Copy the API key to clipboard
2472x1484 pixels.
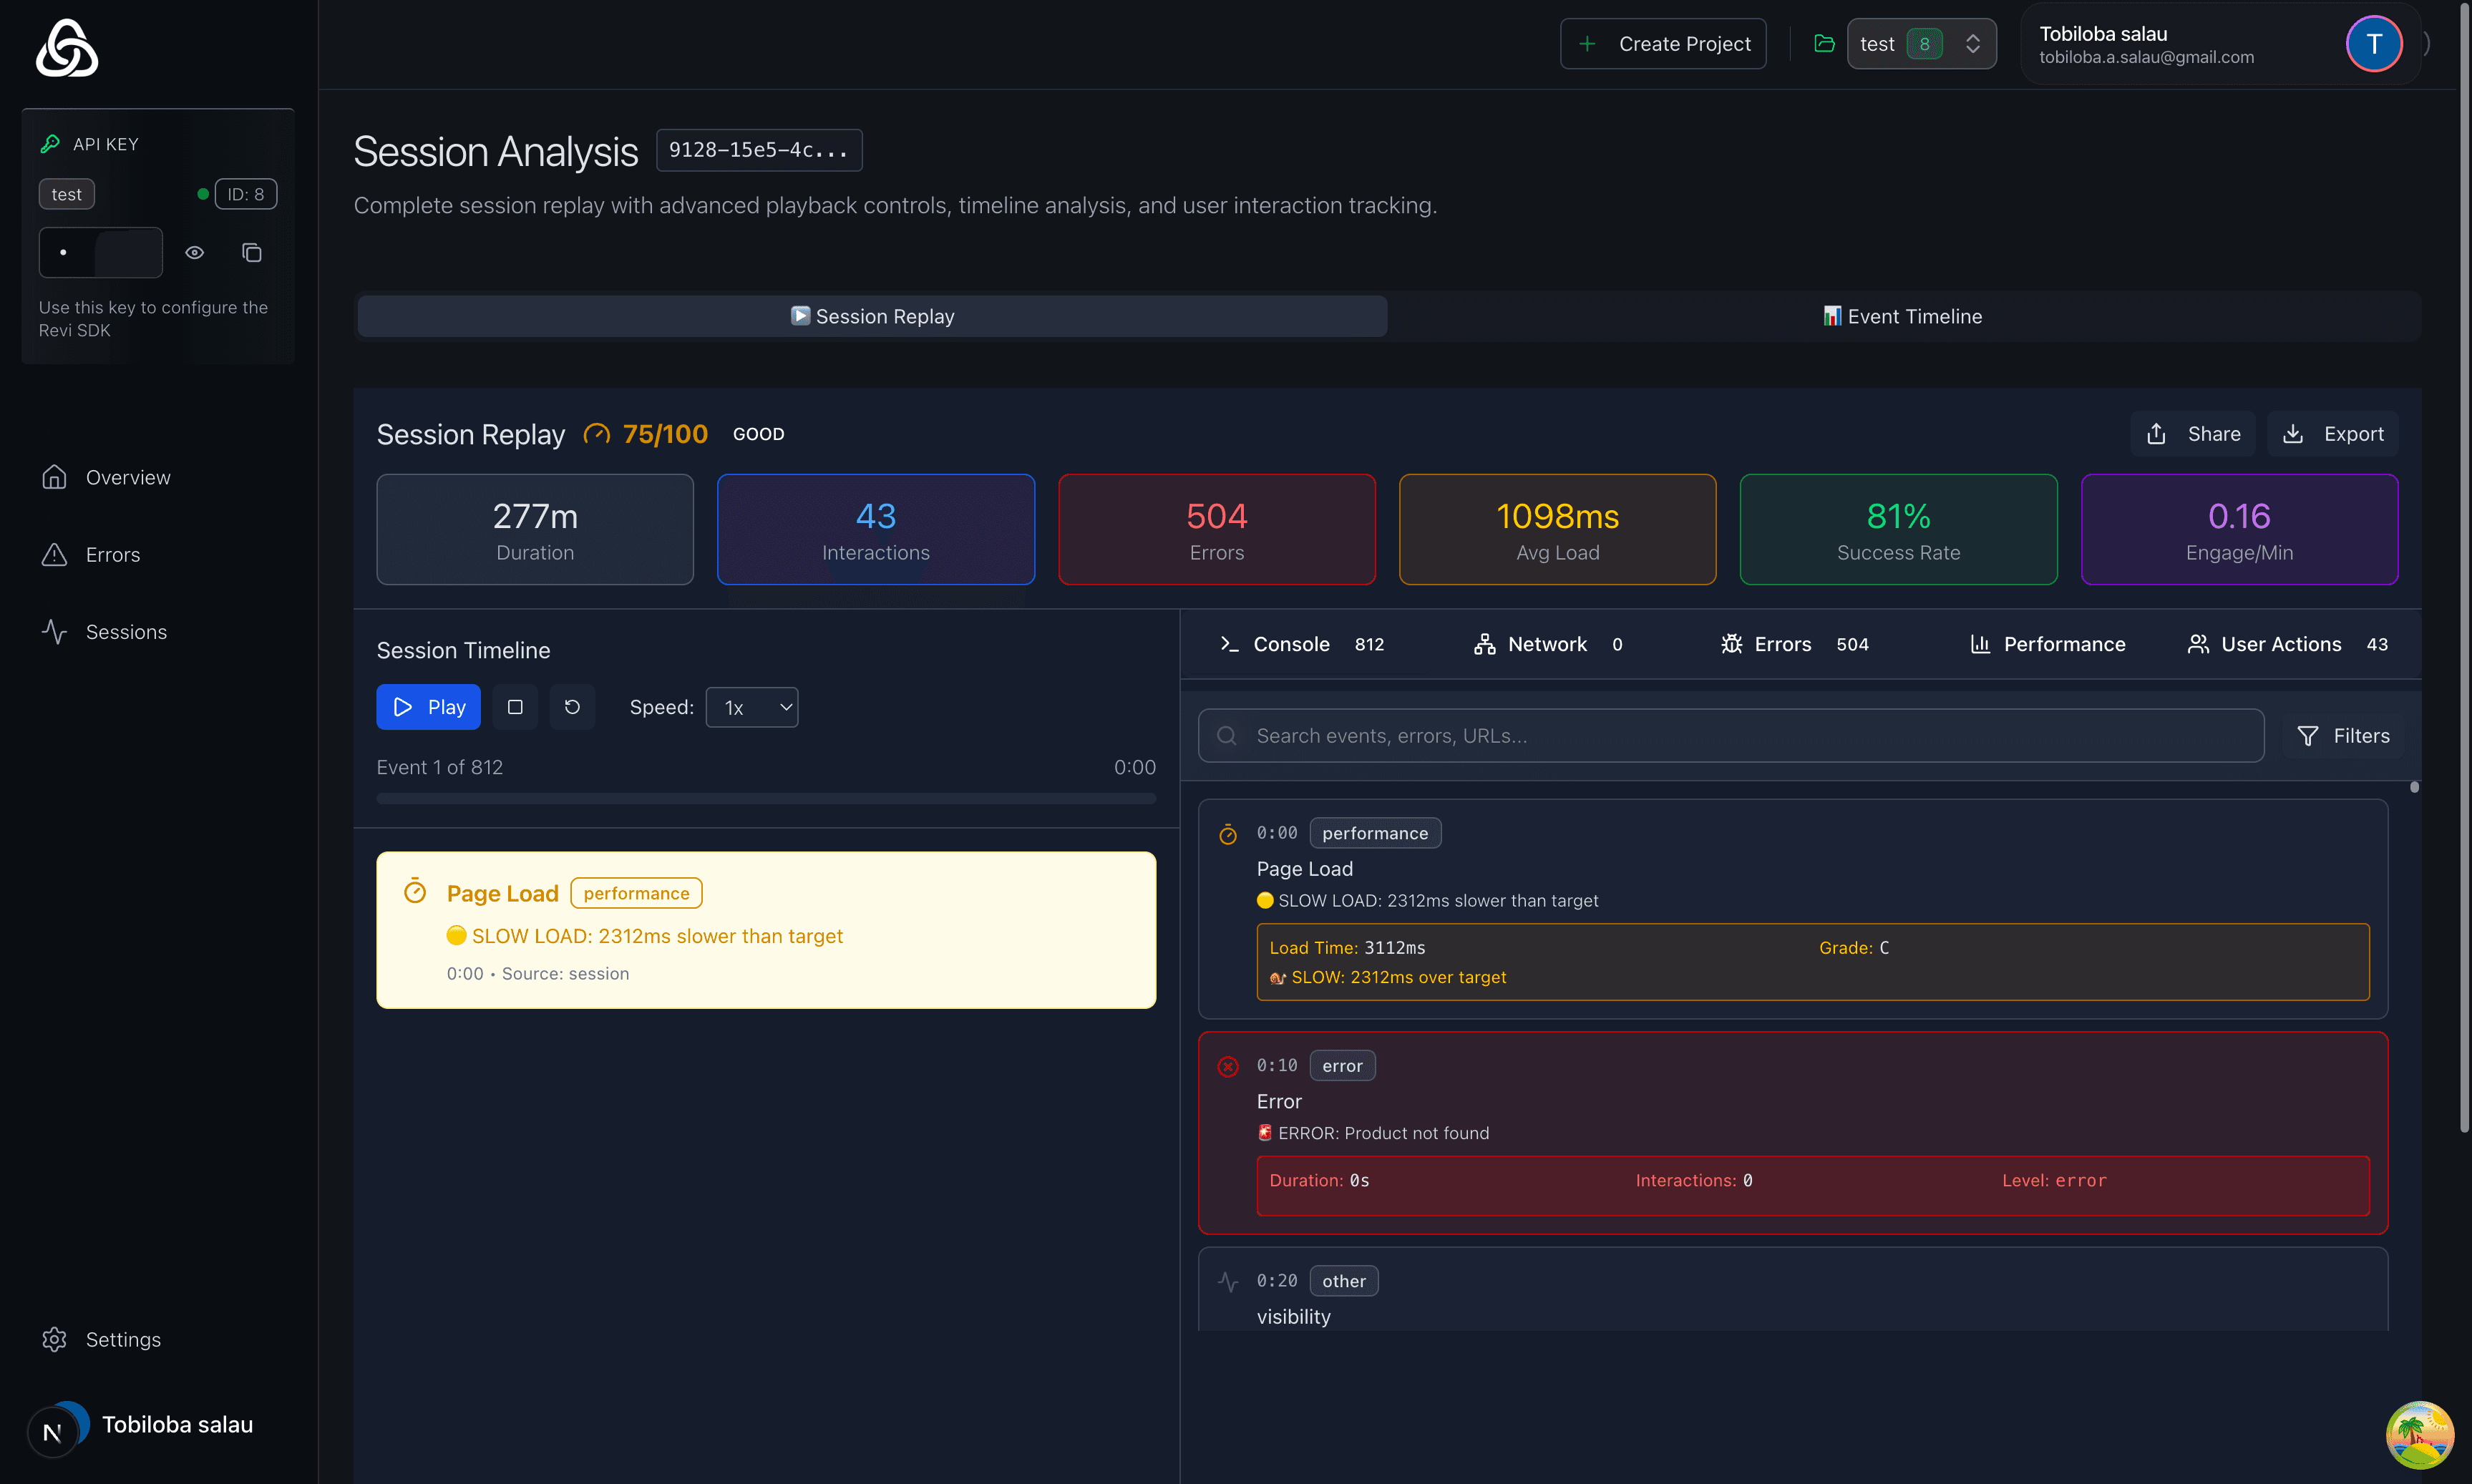pos(251,252)
